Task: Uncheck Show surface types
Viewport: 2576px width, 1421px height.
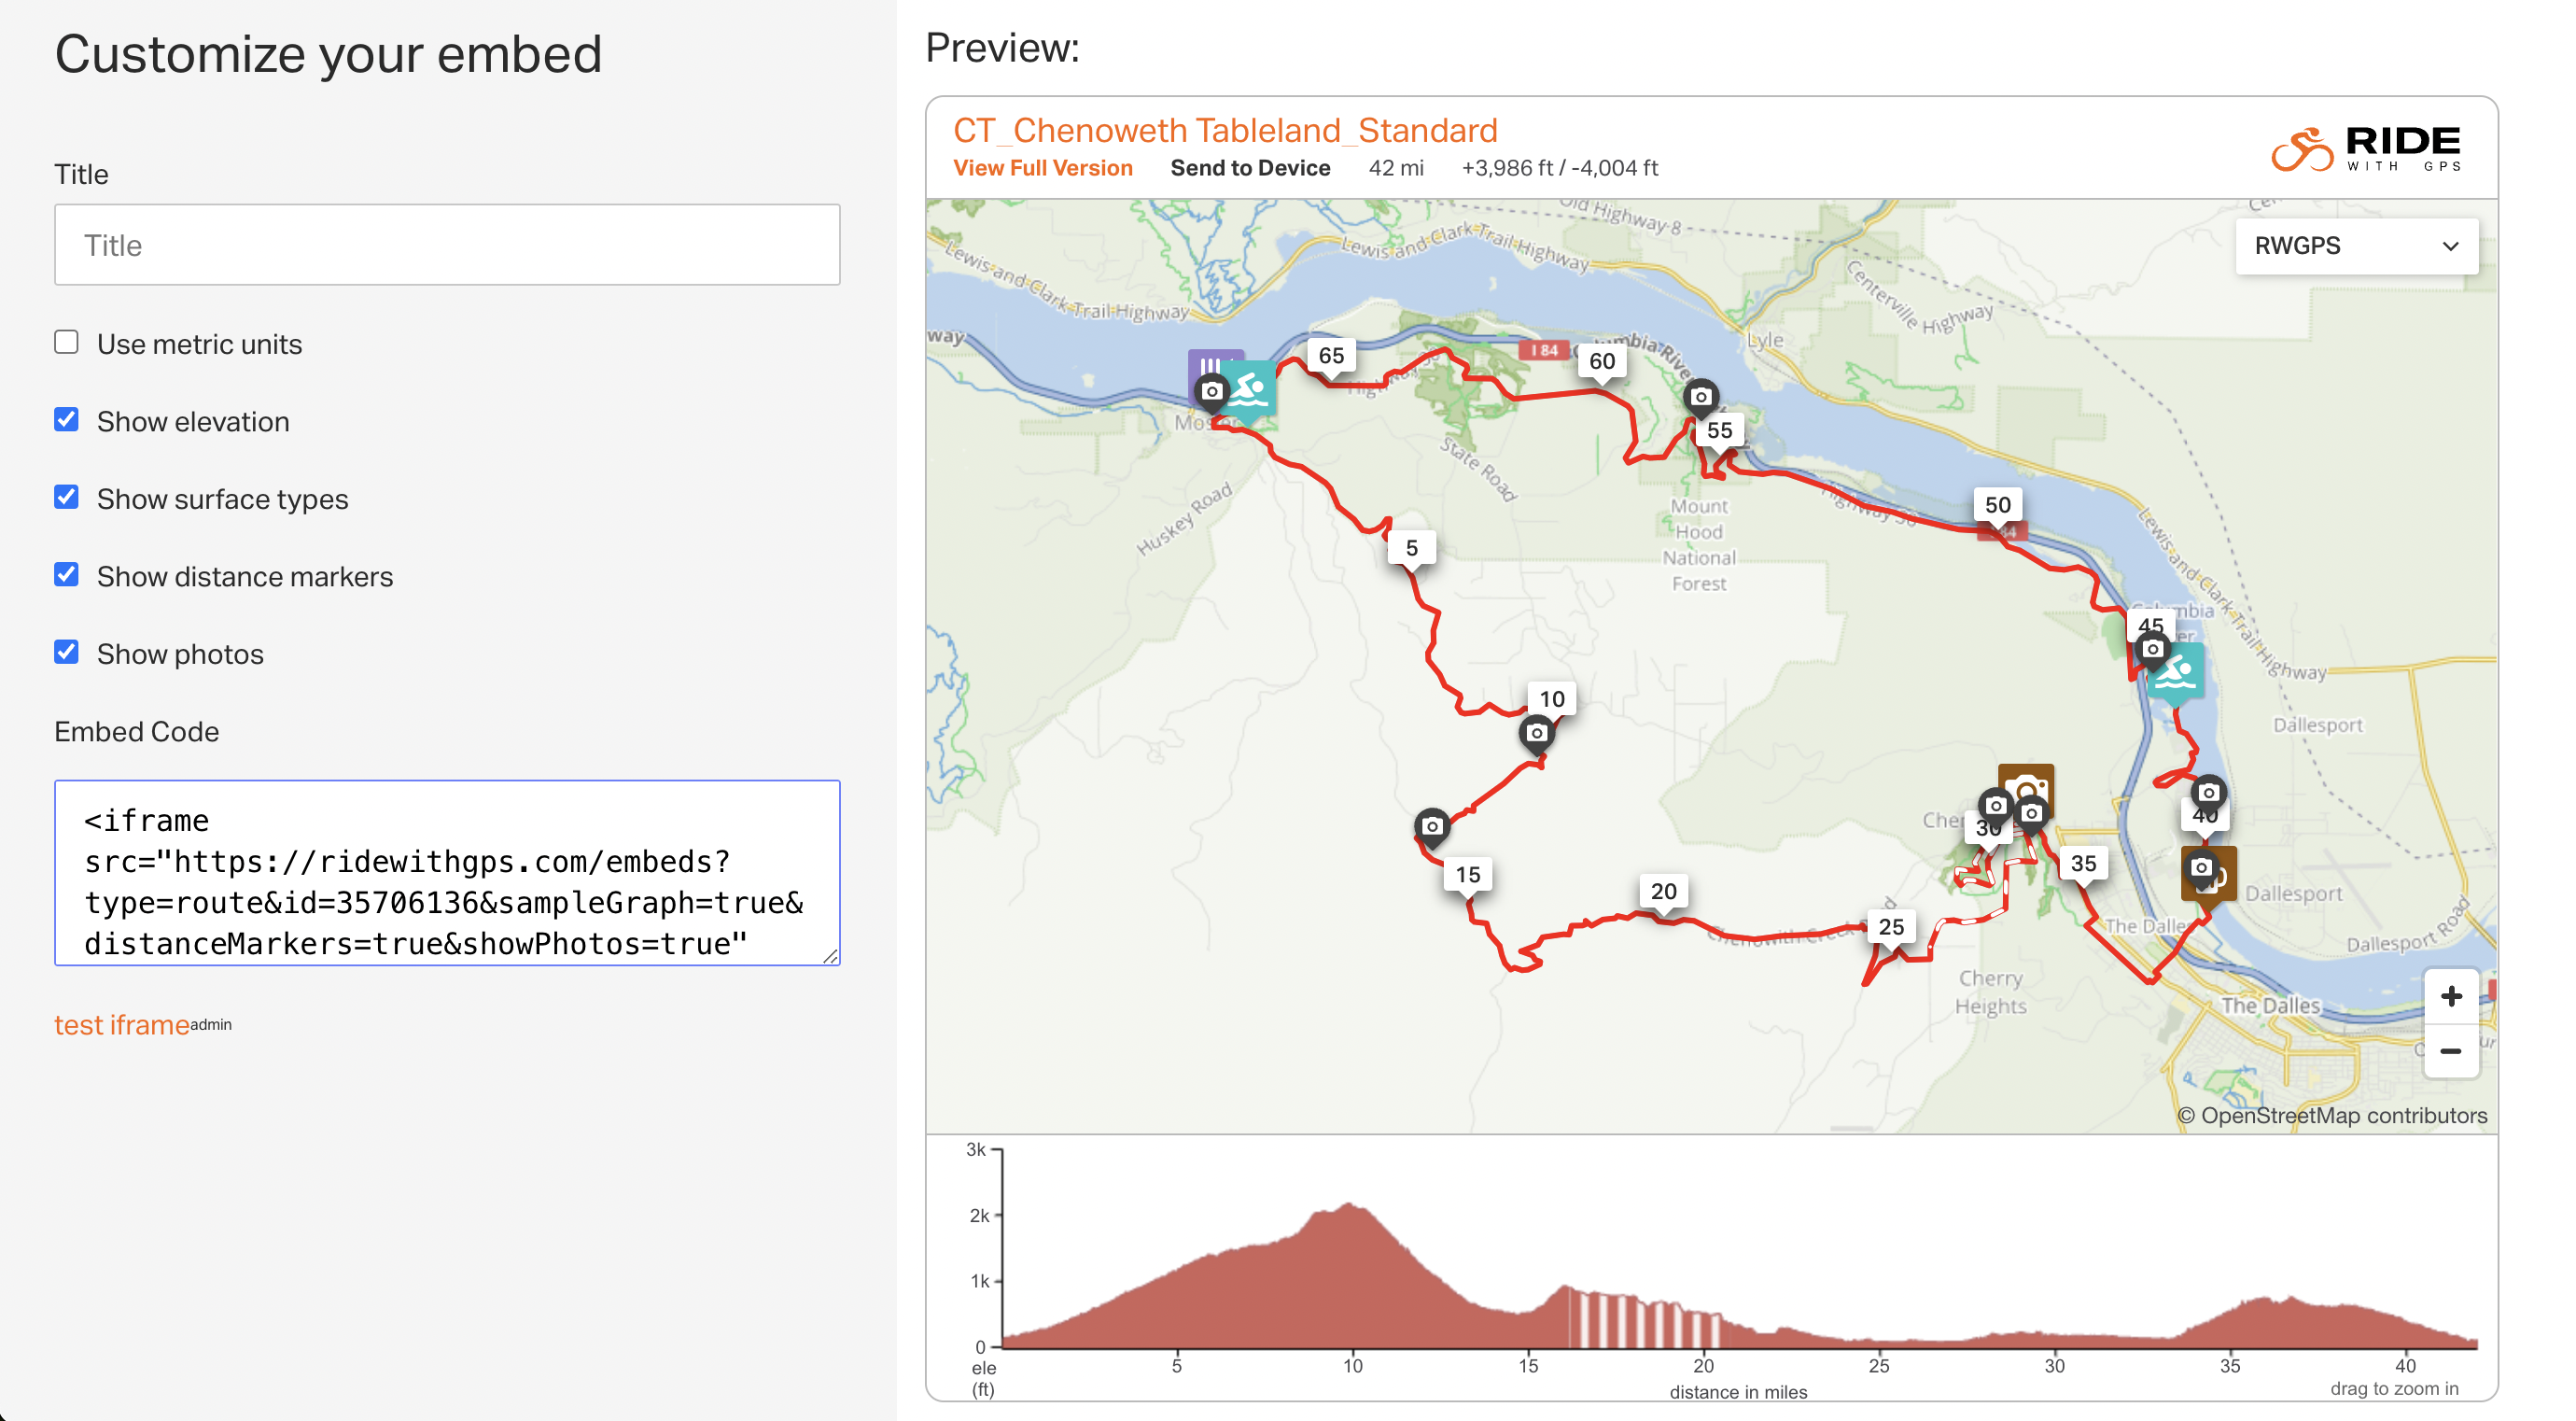Action: pyautogui.click(x=66, y=497)
